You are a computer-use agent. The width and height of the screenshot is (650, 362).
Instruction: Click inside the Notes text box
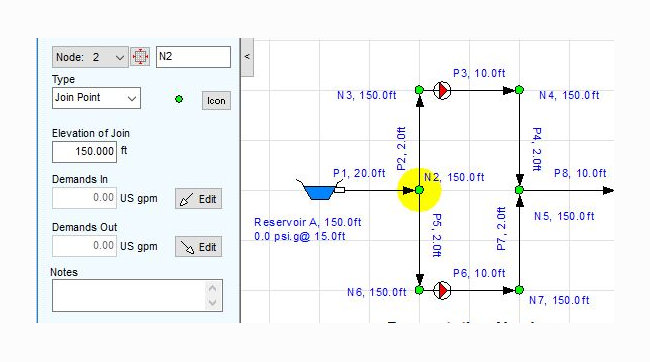point(129,295)
